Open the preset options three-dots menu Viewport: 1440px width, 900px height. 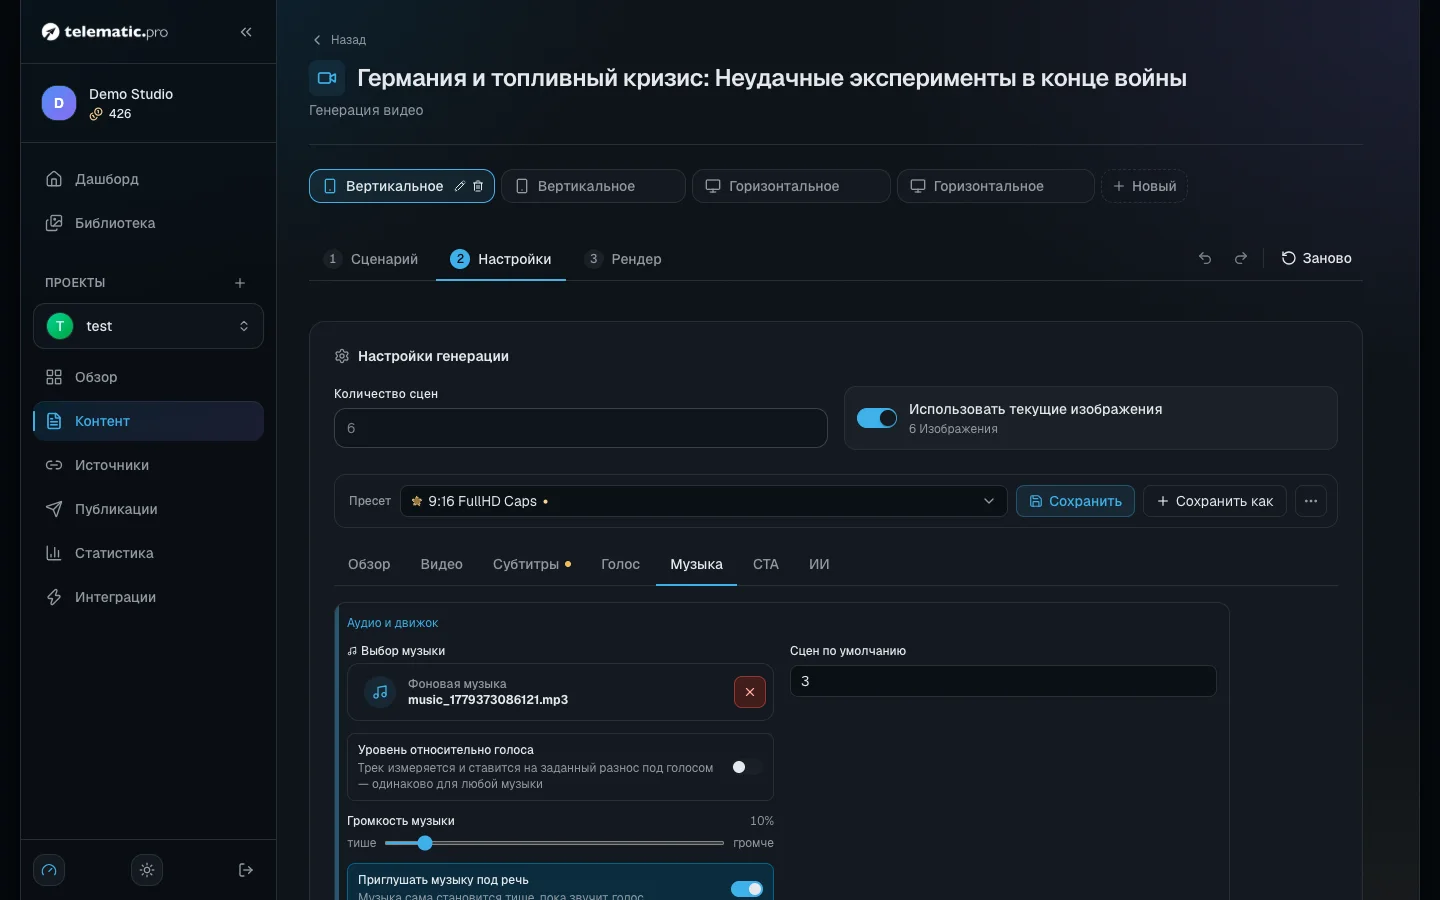[1311, 501]
